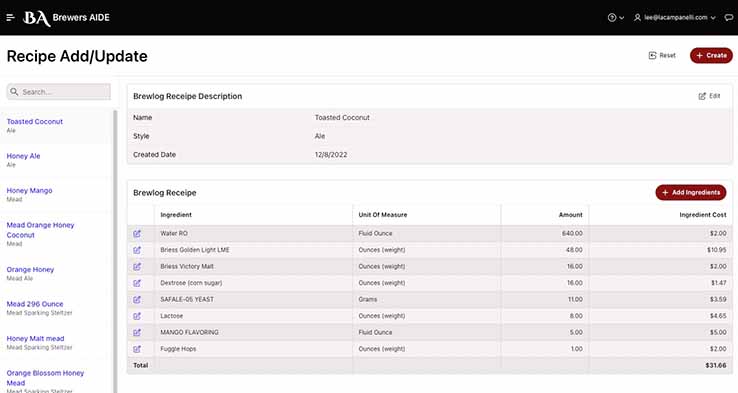Click the total cost $31.66

(x=716, y=365)
